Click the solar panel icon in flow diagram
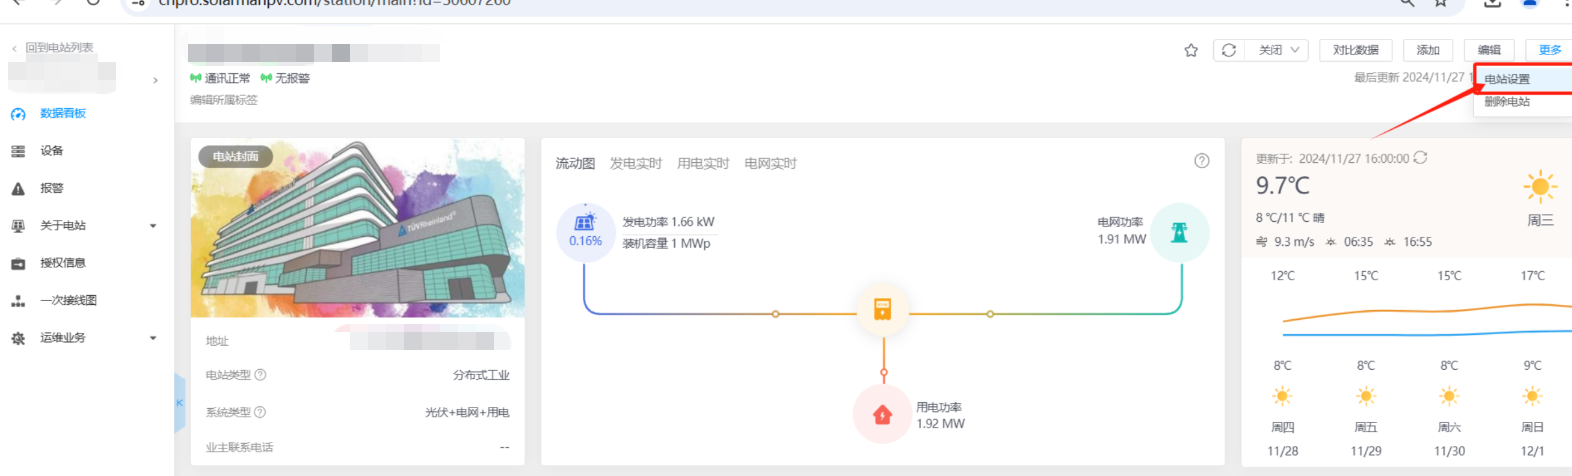Image resolution: width=1572 pixels, height=476 pixels. pyautogui.click(x=585, y=223)
